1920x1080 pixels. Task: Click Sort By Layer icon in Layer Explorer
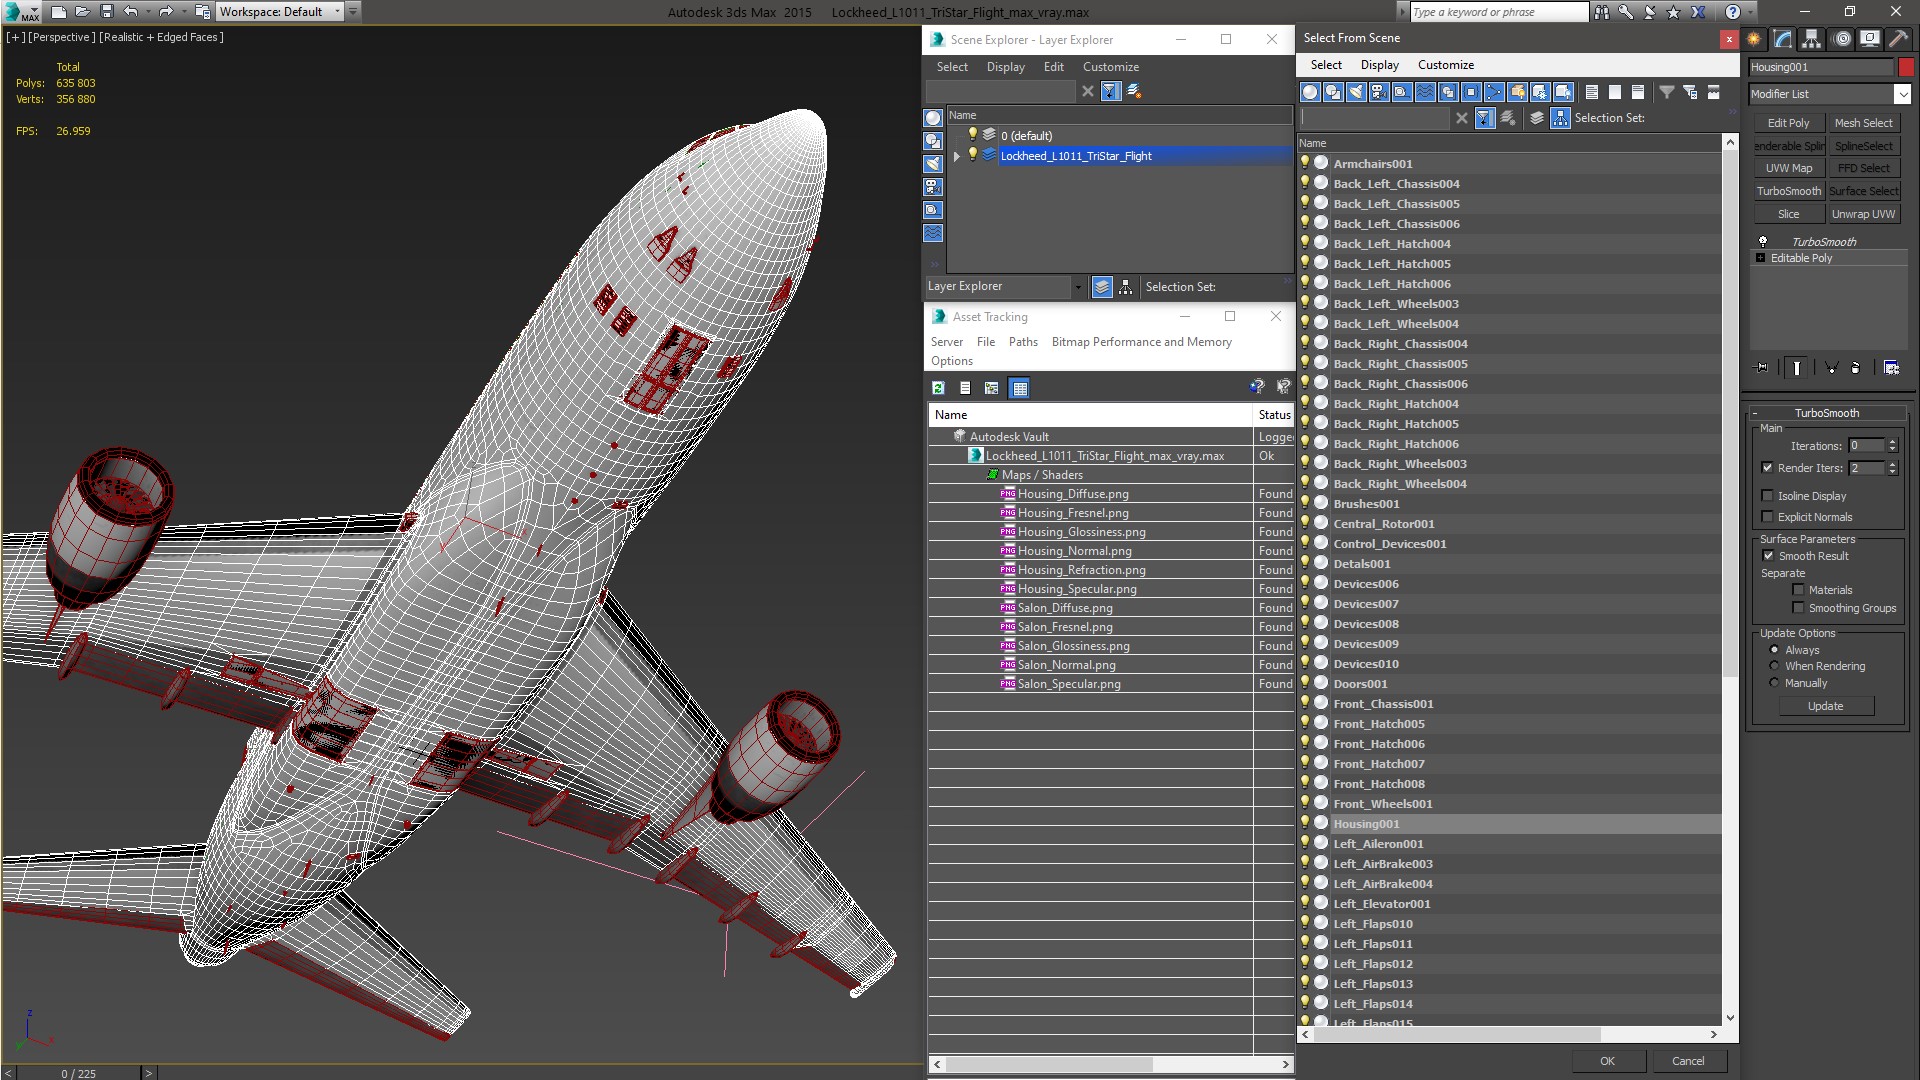1102,287
